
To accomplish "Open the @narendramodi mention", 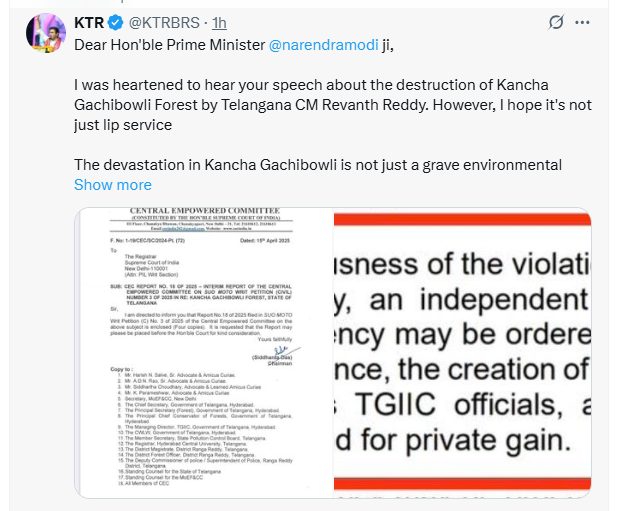I will pos(324,45).
